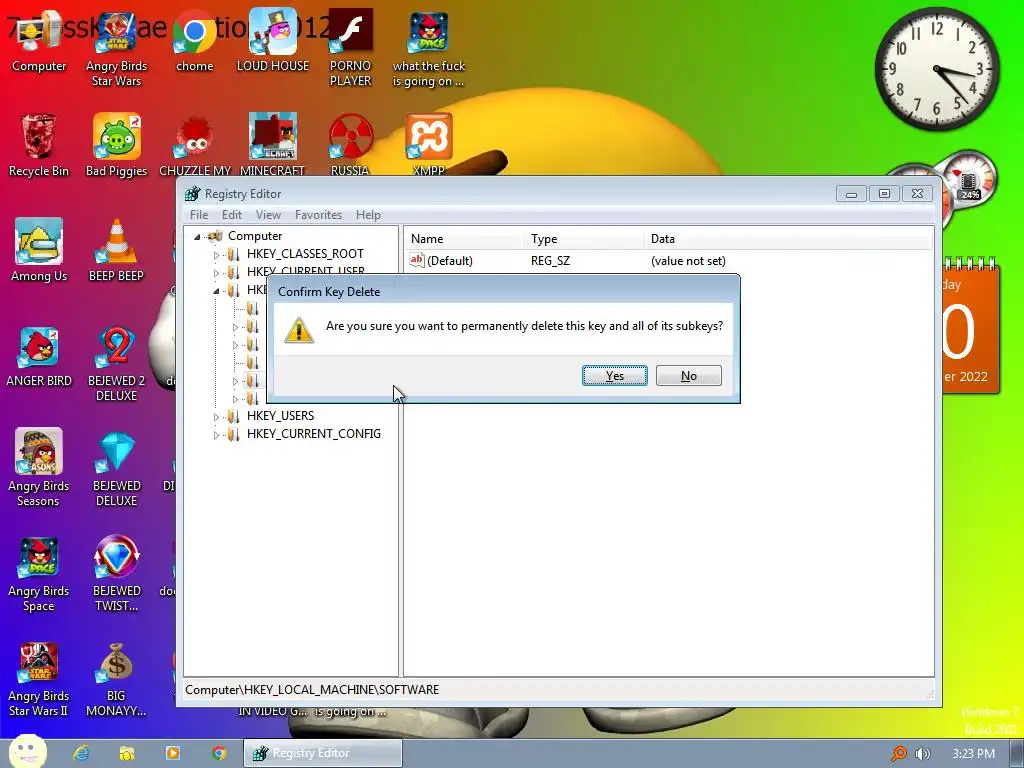
Task: Click the analog clock desktop gadget
Action: [936, 69]
